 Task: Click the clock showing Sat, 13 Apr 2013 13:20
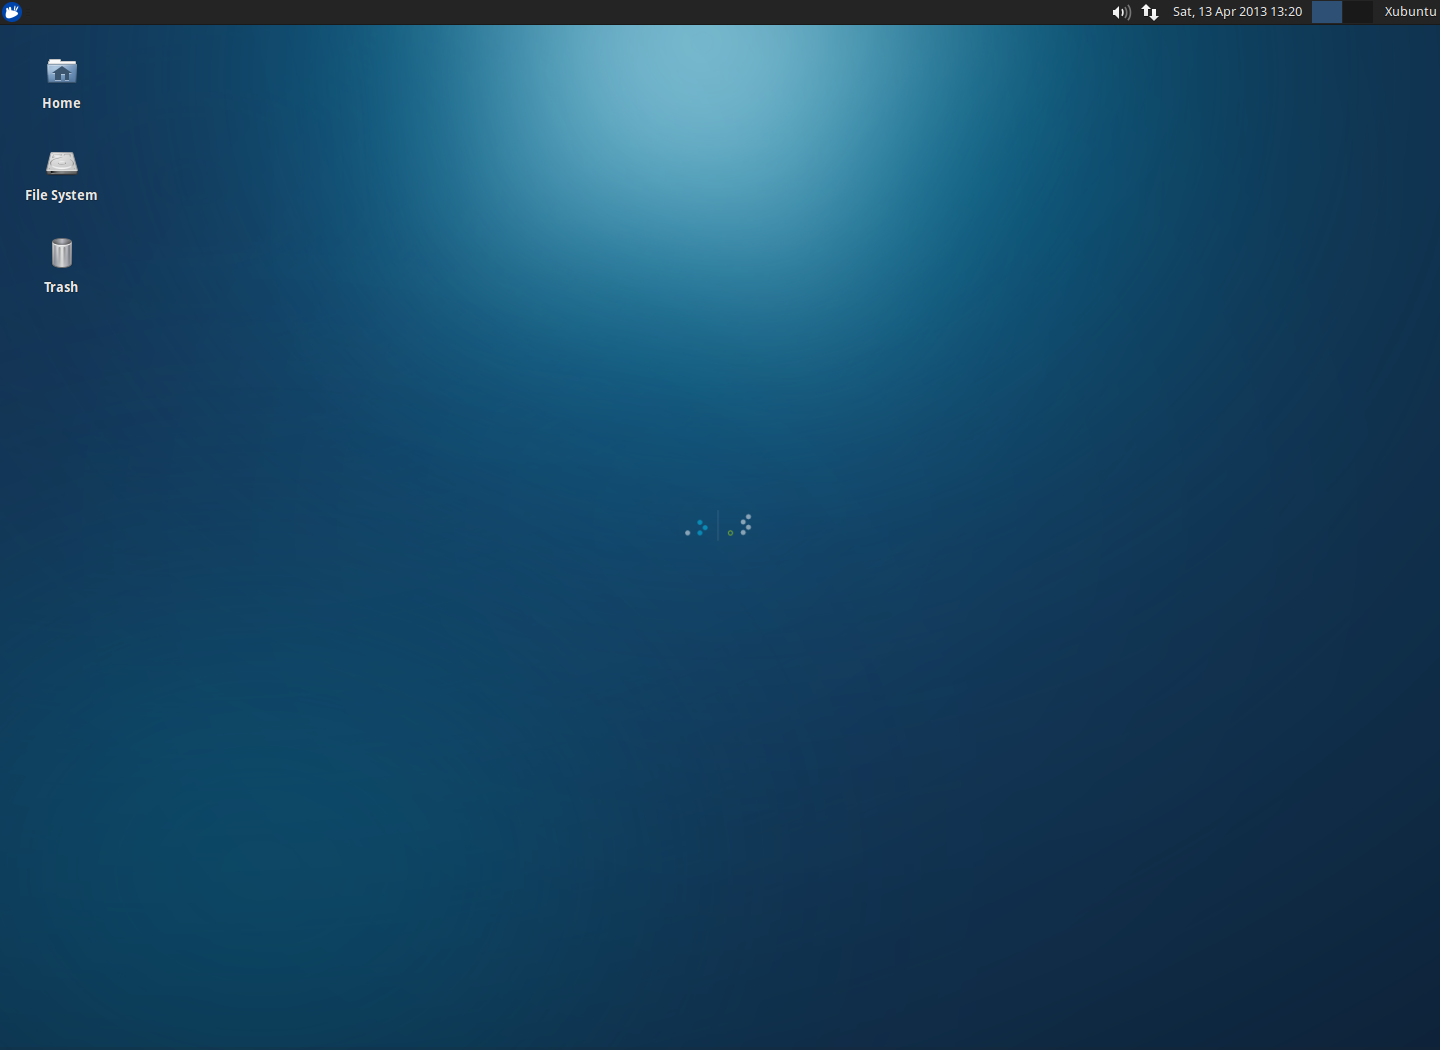click(x=1237, y=12)
